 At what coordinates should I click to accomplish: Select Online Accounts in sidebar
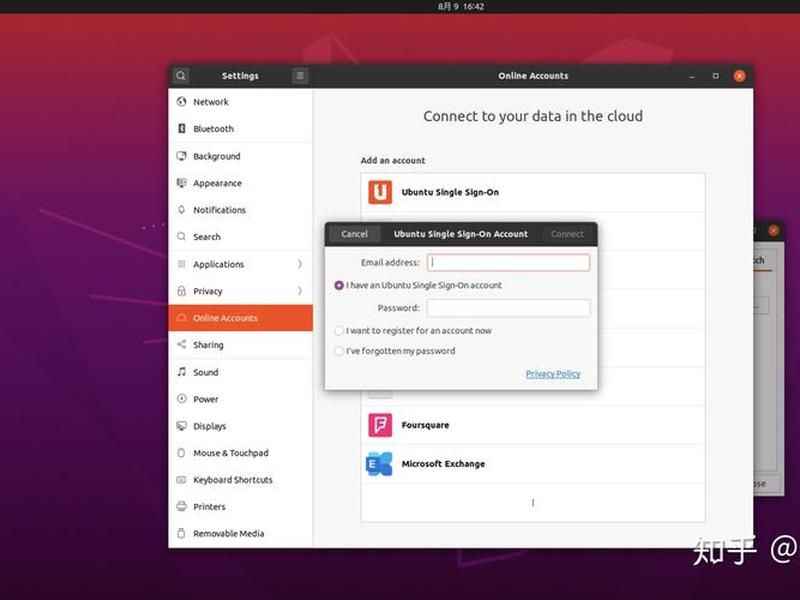(240, 318)
